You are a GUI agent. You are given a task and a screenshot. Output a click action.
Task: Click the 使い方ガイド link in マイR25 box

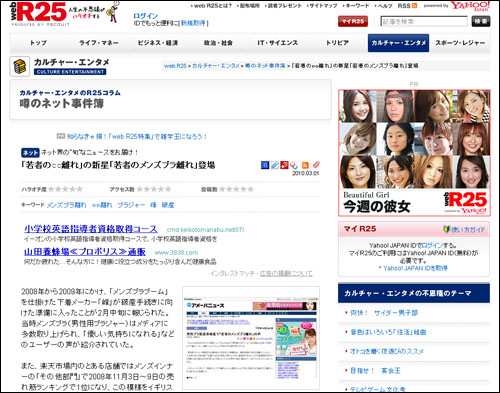point(468,229)
